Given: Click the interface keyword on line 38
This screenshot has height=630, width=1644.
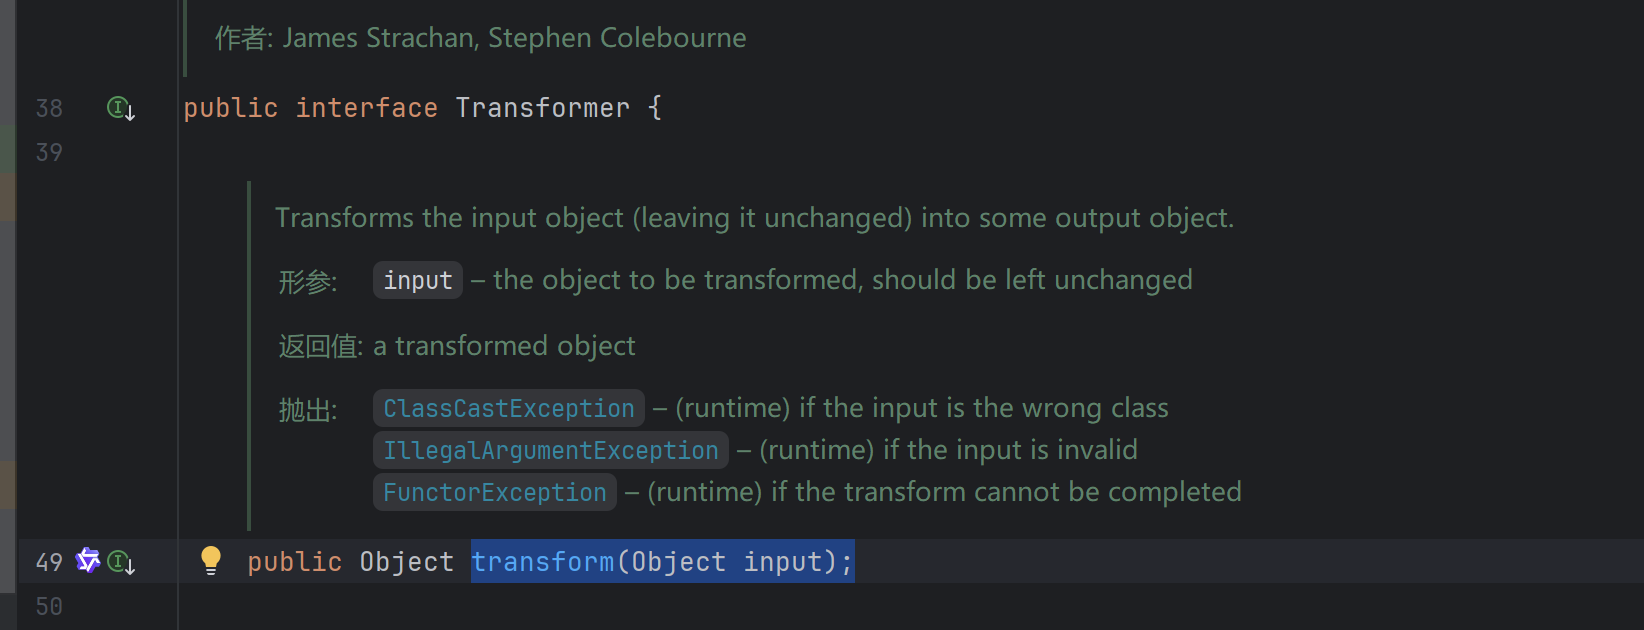Looking at the screenshot, I should point(366,108).
